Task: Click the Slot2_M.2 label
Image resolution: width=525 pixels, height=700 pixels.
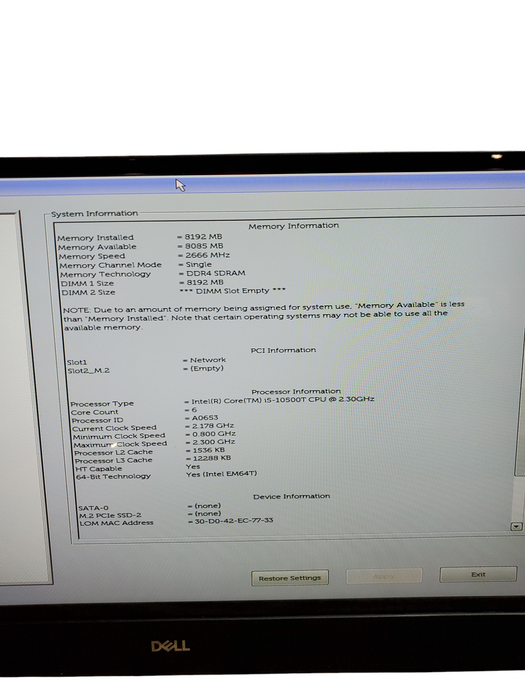Action: (88, 371)
